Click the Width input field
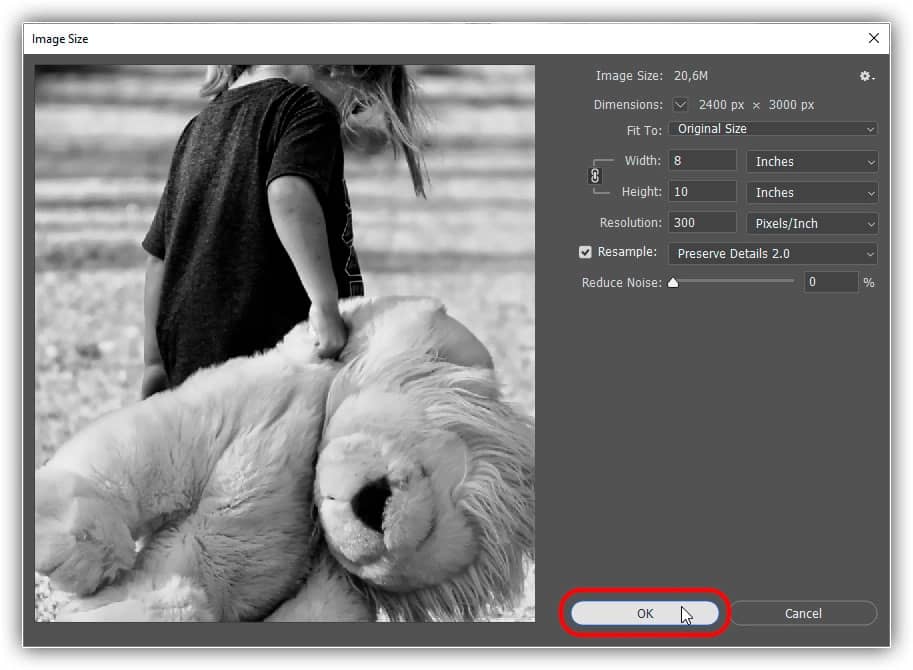 point(702,161)
